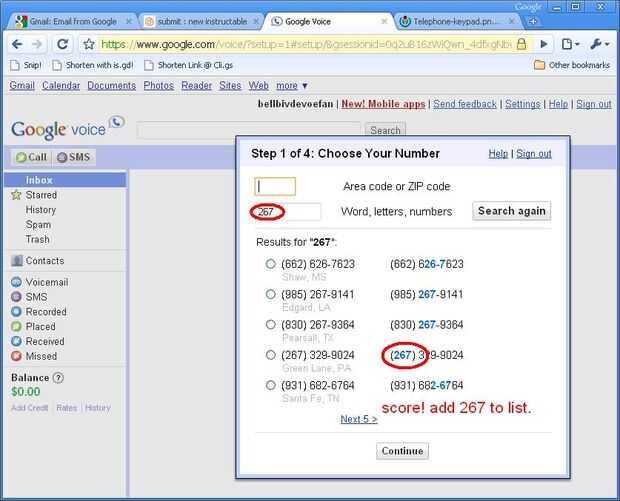The width and height of the screenshot is (620, 501).
Task: Select Inbox in sidebar
Action: click(x=65, y=180)
